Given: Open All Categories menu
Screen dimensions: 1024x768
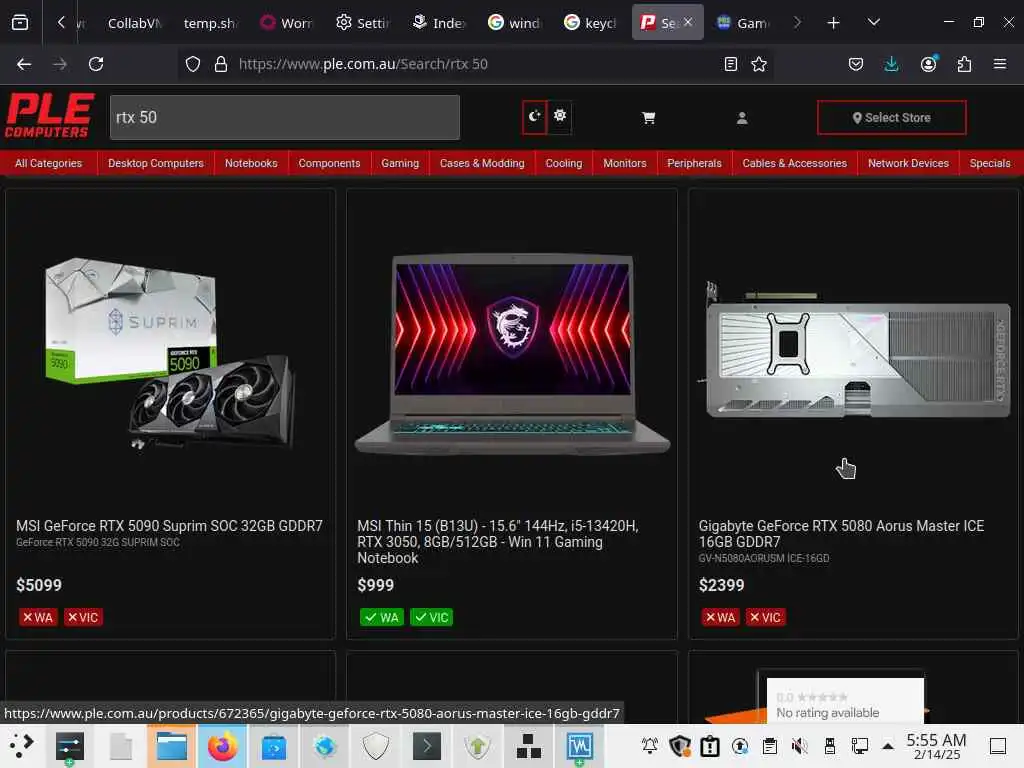Looking at the screenshot, I should point(48,163).
